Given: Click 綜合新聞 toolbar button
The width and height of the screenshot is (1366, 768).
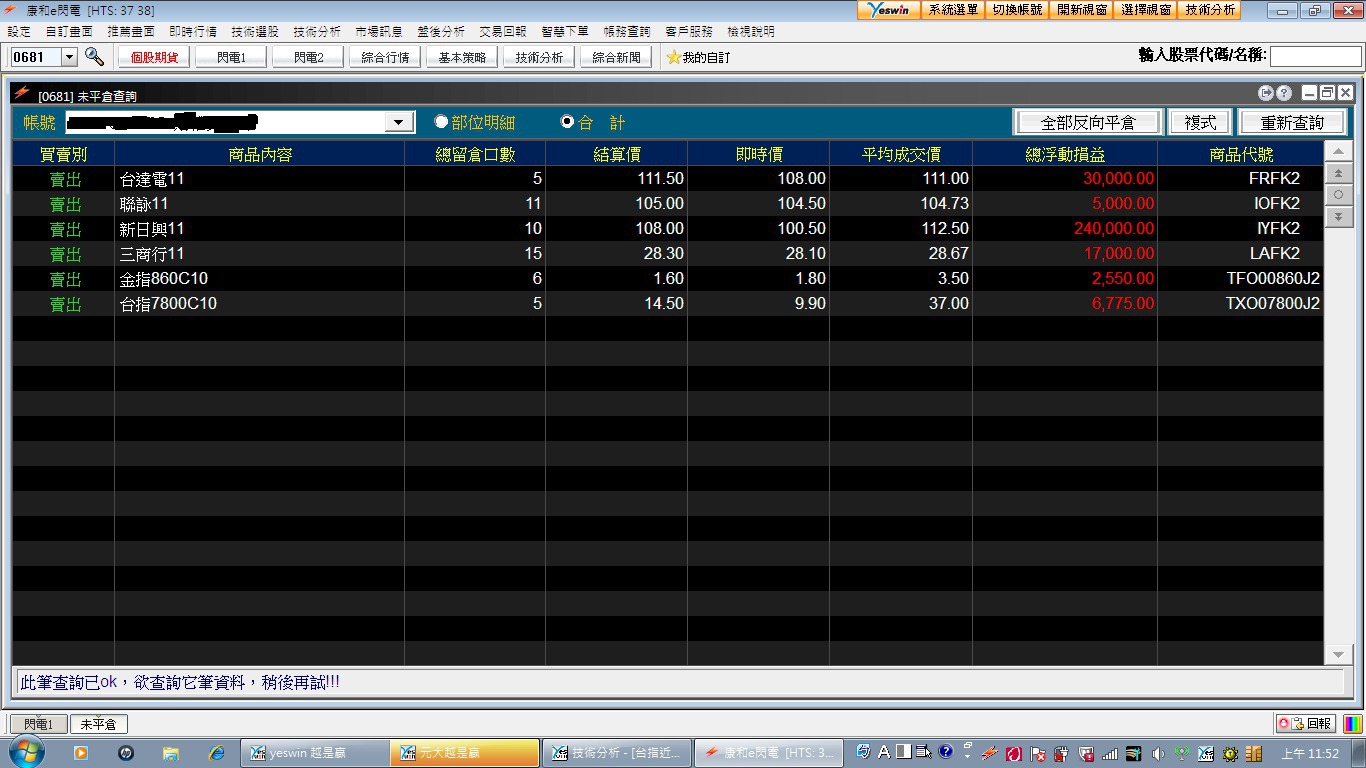Looking at the screenshot, I should coord(616,57).
